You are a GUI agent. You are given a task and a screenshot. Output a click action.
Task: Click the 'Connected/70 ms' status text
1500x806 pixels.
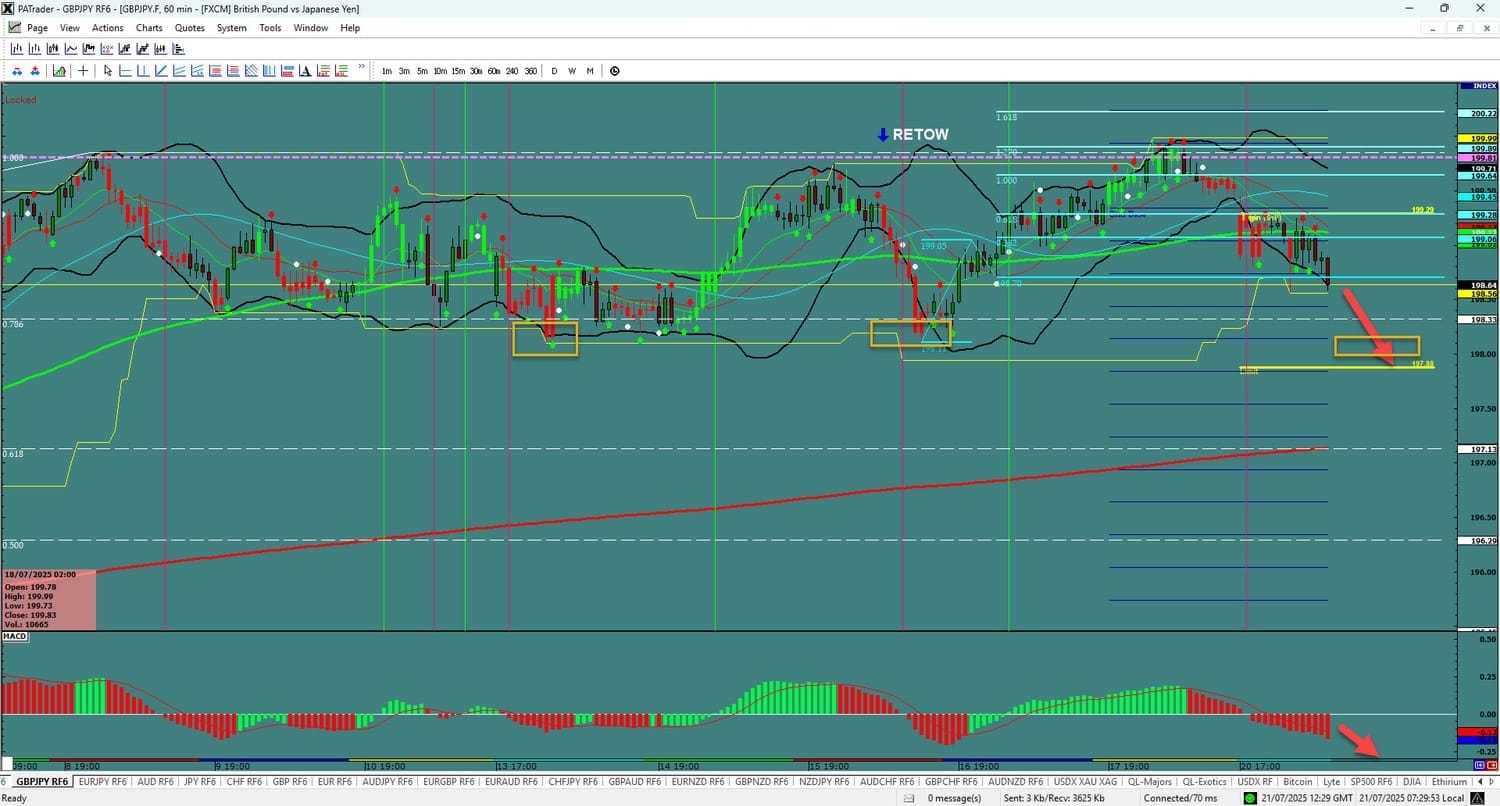[x=1180, y=798]
